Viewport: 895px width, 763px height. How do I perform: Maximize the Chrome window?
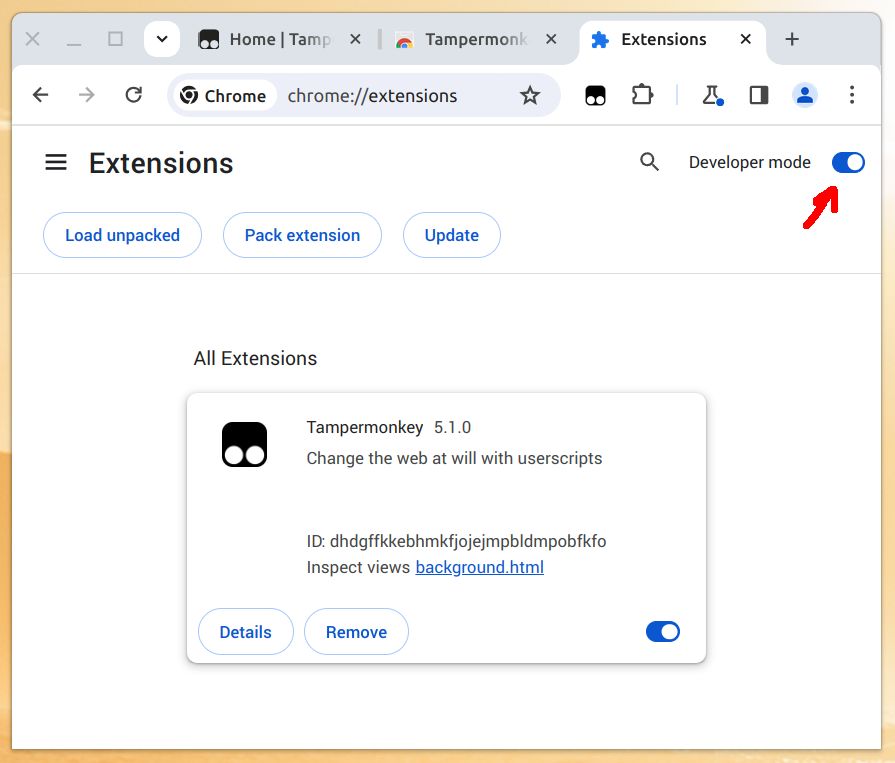(x=115, y=39)
